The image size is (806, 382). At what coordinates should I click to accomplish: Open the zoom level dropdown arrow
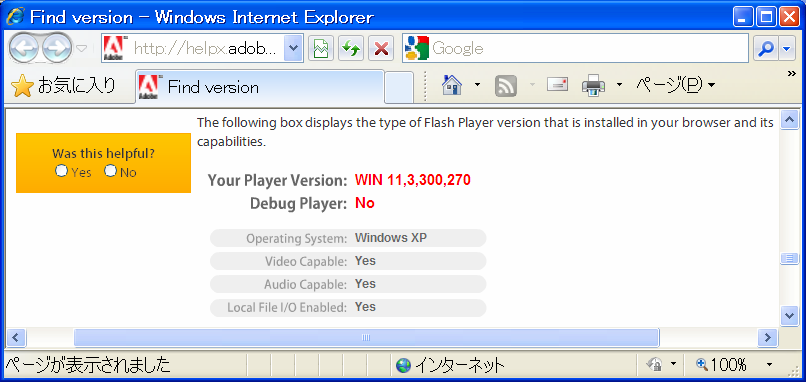click(769, 365)
